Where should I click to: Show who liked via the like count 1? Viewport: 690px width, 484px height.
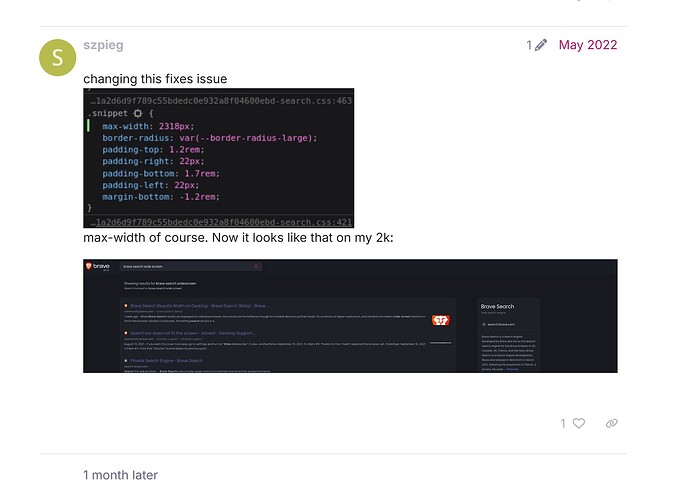pos(563,423)
